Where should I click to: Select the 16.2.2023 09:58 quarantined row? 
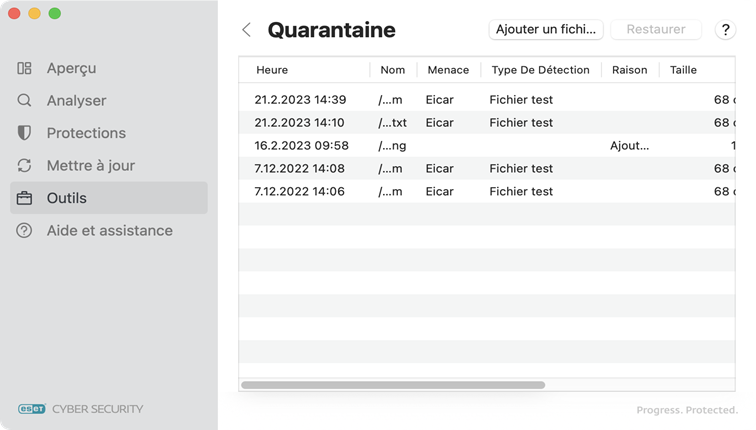[x=300, y=146]
